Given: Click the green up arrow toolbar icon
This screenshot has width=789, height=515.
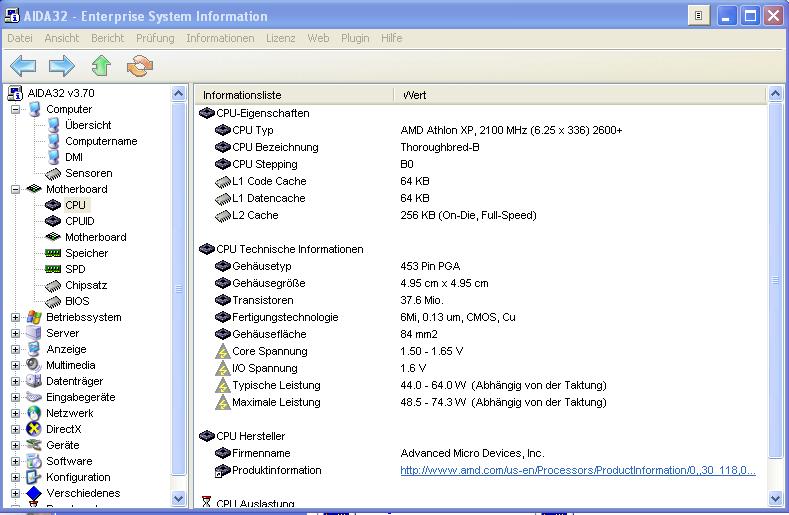Looking at the screenshot, I should point(101,66).
